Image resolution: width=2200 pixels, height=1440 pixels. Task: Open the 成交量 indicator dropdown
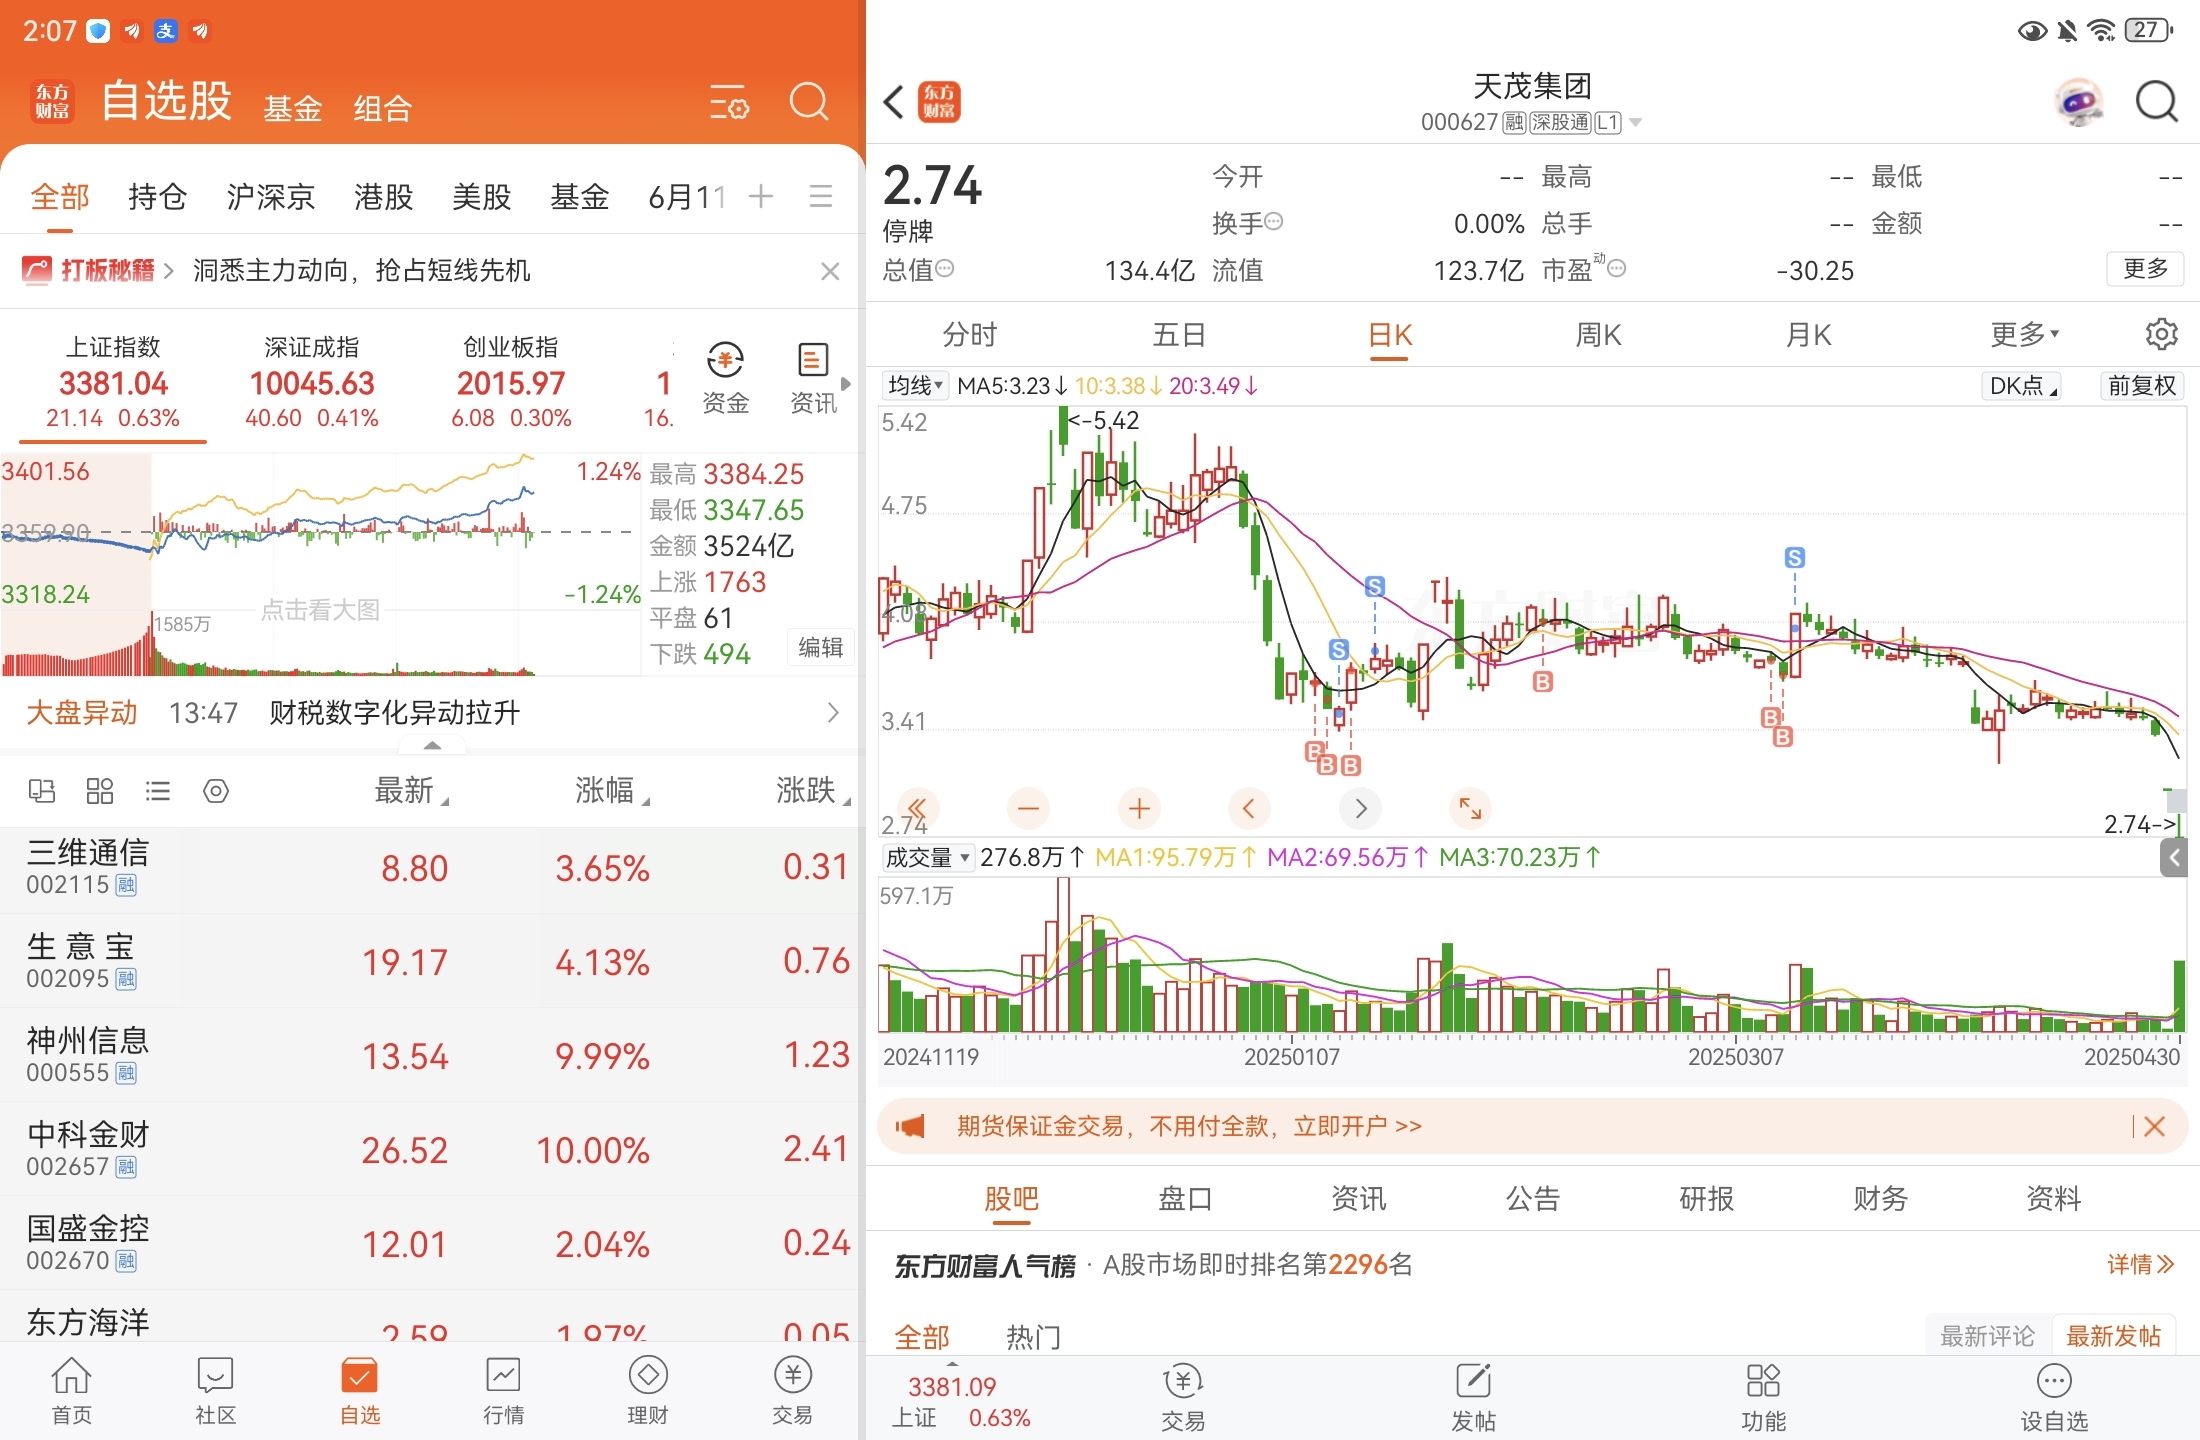pos(927,858)
